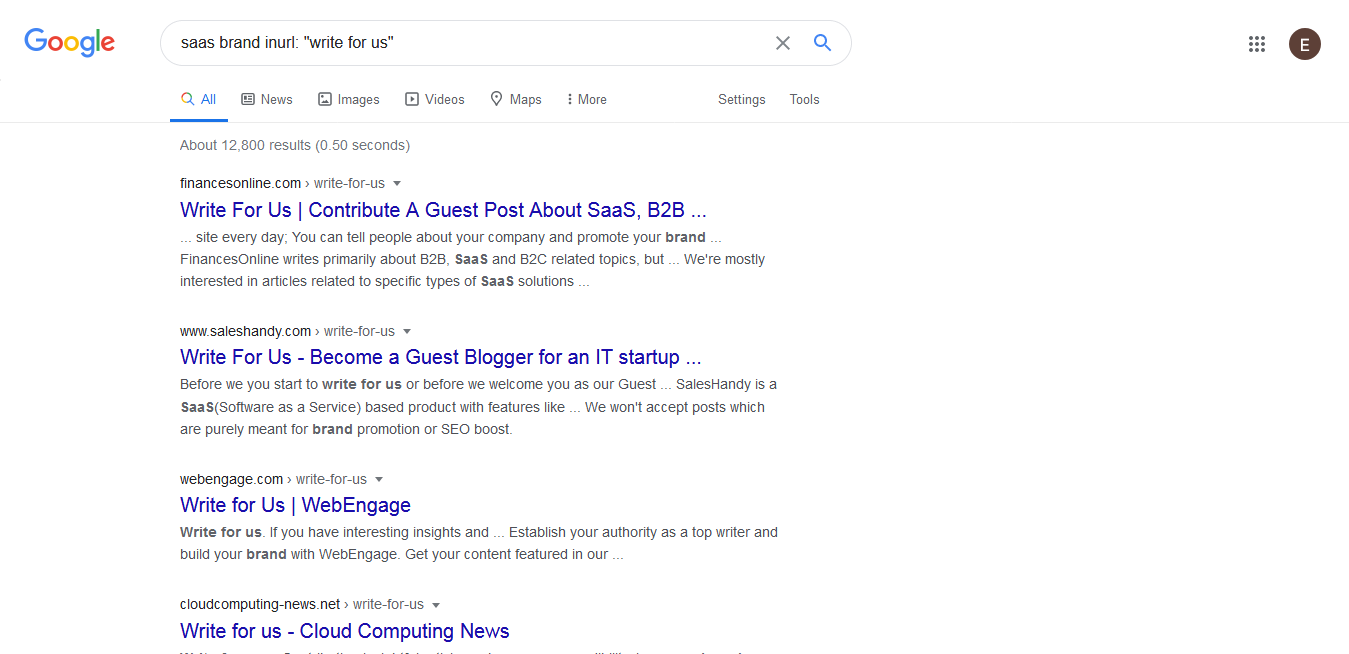Click the ellipsis link ending the WebEngage snippet
Image resolution: width=1349 pixels, height=654 pixels.
tap(618, 554)
